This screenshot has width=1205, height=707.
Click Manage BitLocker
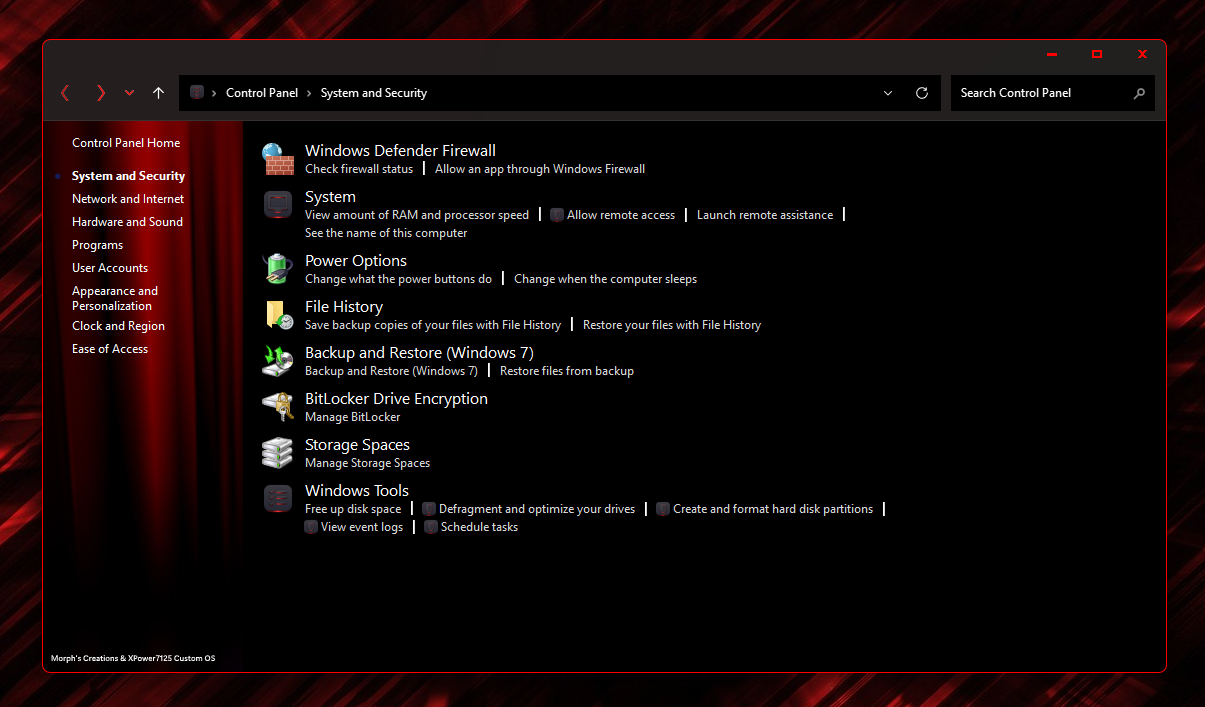[352, 417]
